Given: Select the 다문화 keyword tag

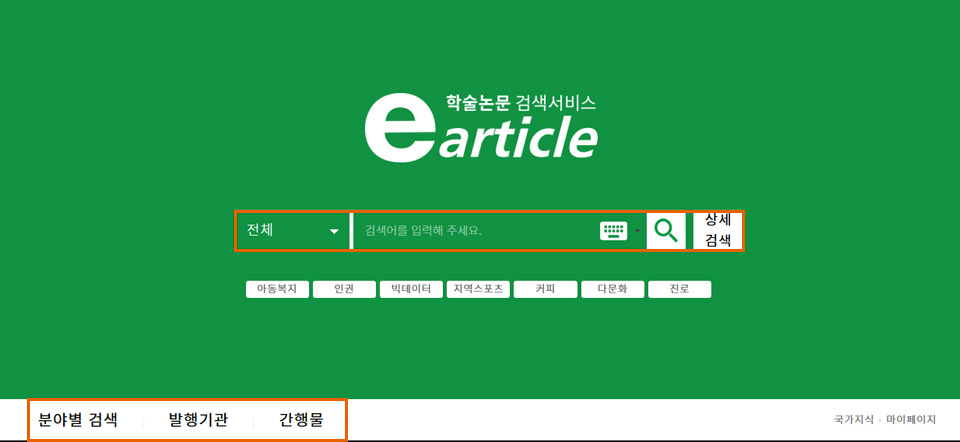Looking at the screenshot, I should pyautogui.click(x=612, y=290).
